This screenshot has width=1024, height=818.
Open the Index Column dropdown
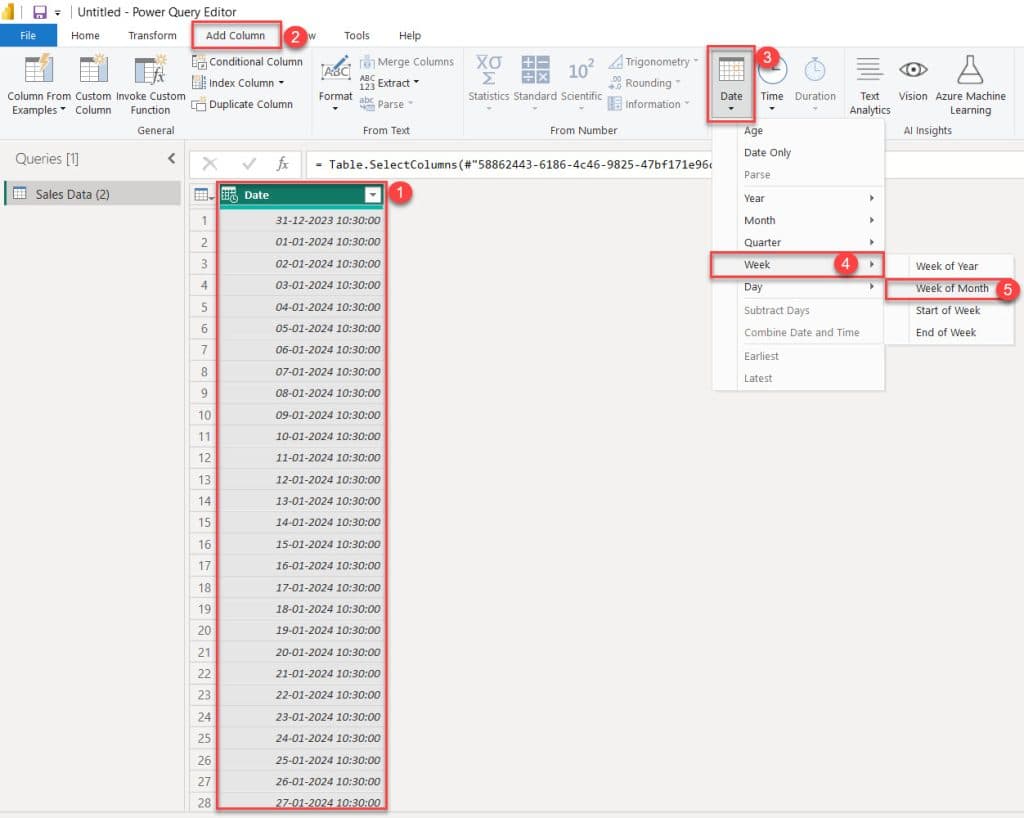click(x=238, y=83)
